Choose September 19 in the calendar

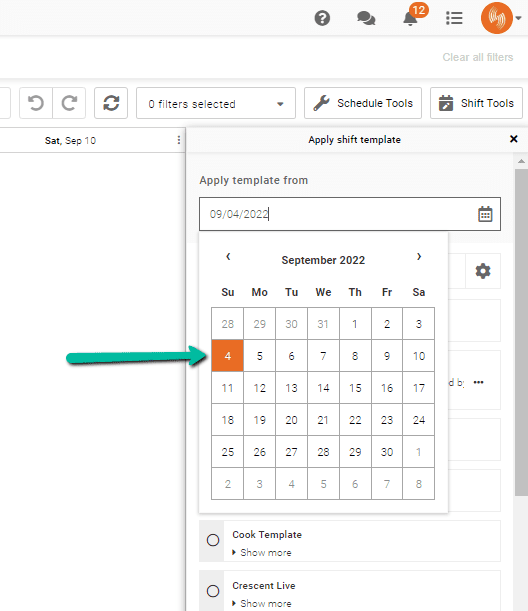click(x=260, y=420)
